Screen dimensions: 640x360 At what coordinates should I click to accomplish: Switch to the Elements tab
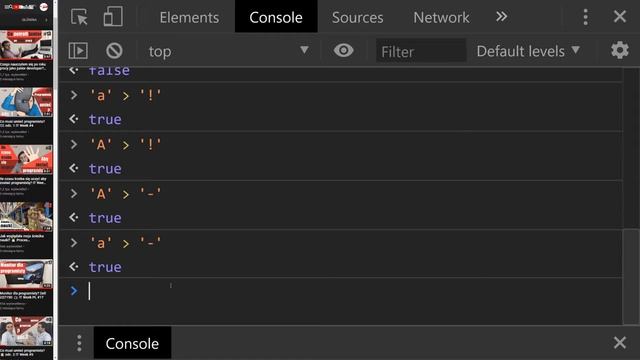click(x=189, y=17)
